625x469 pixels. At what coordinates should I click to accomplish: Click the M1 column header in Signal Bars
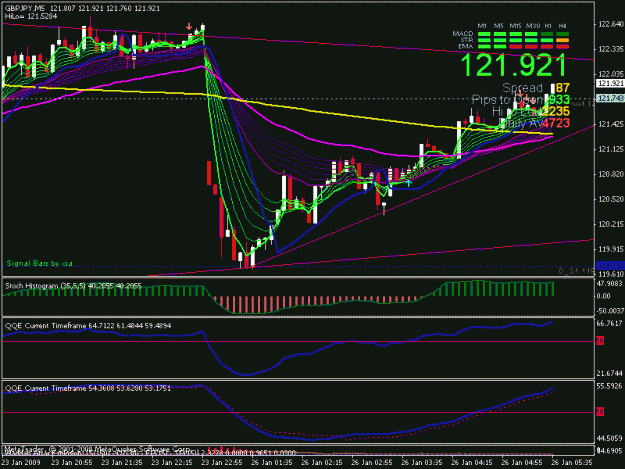click(x=482, y=26)
